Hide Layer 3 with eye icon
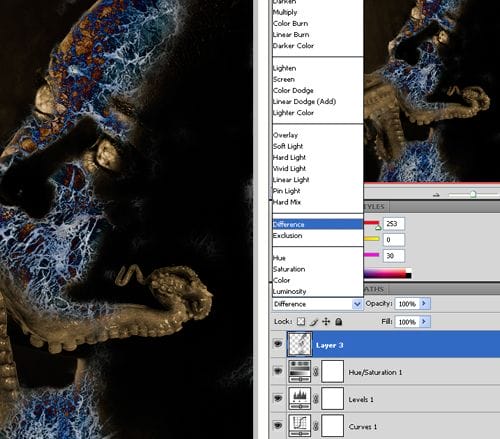The width and height of the screenshot is (500, 439). tap(278, 344)
